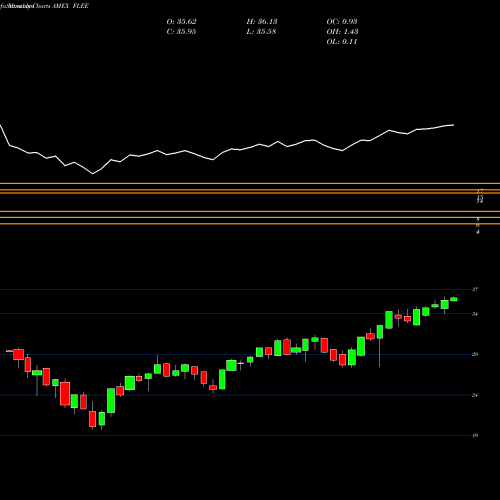Click the price axis label '24'

click(475, 395)
